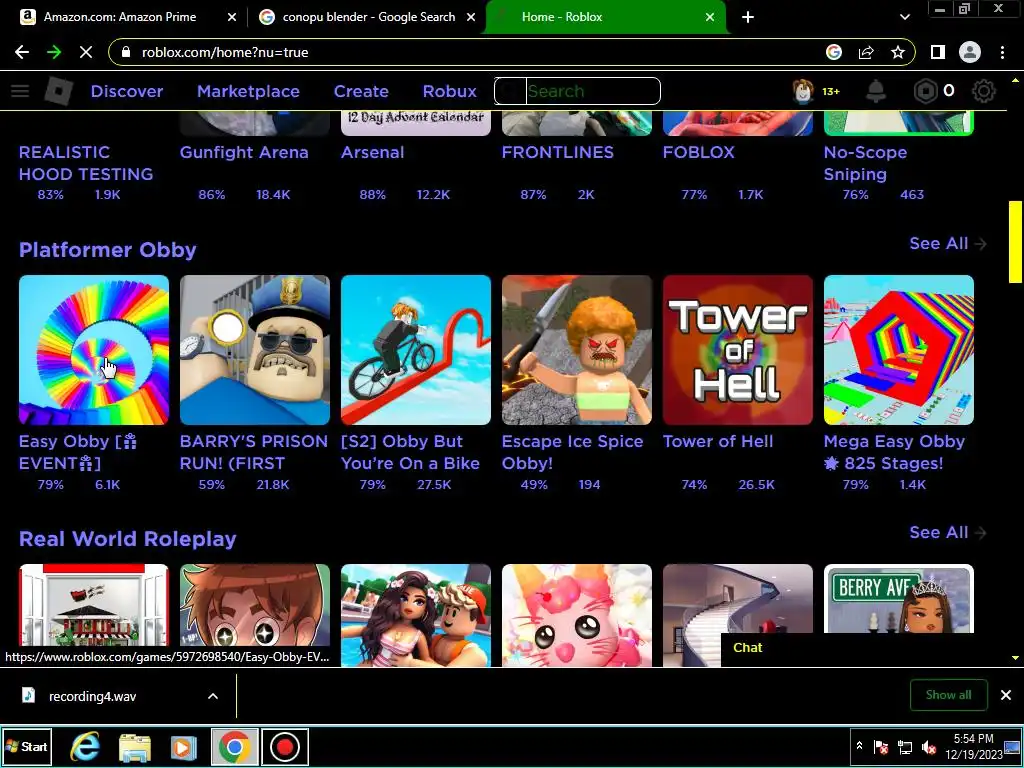The image size is (1024, 768).
Task: Click the FRONTLINES game title
Action: pos(558,153)
